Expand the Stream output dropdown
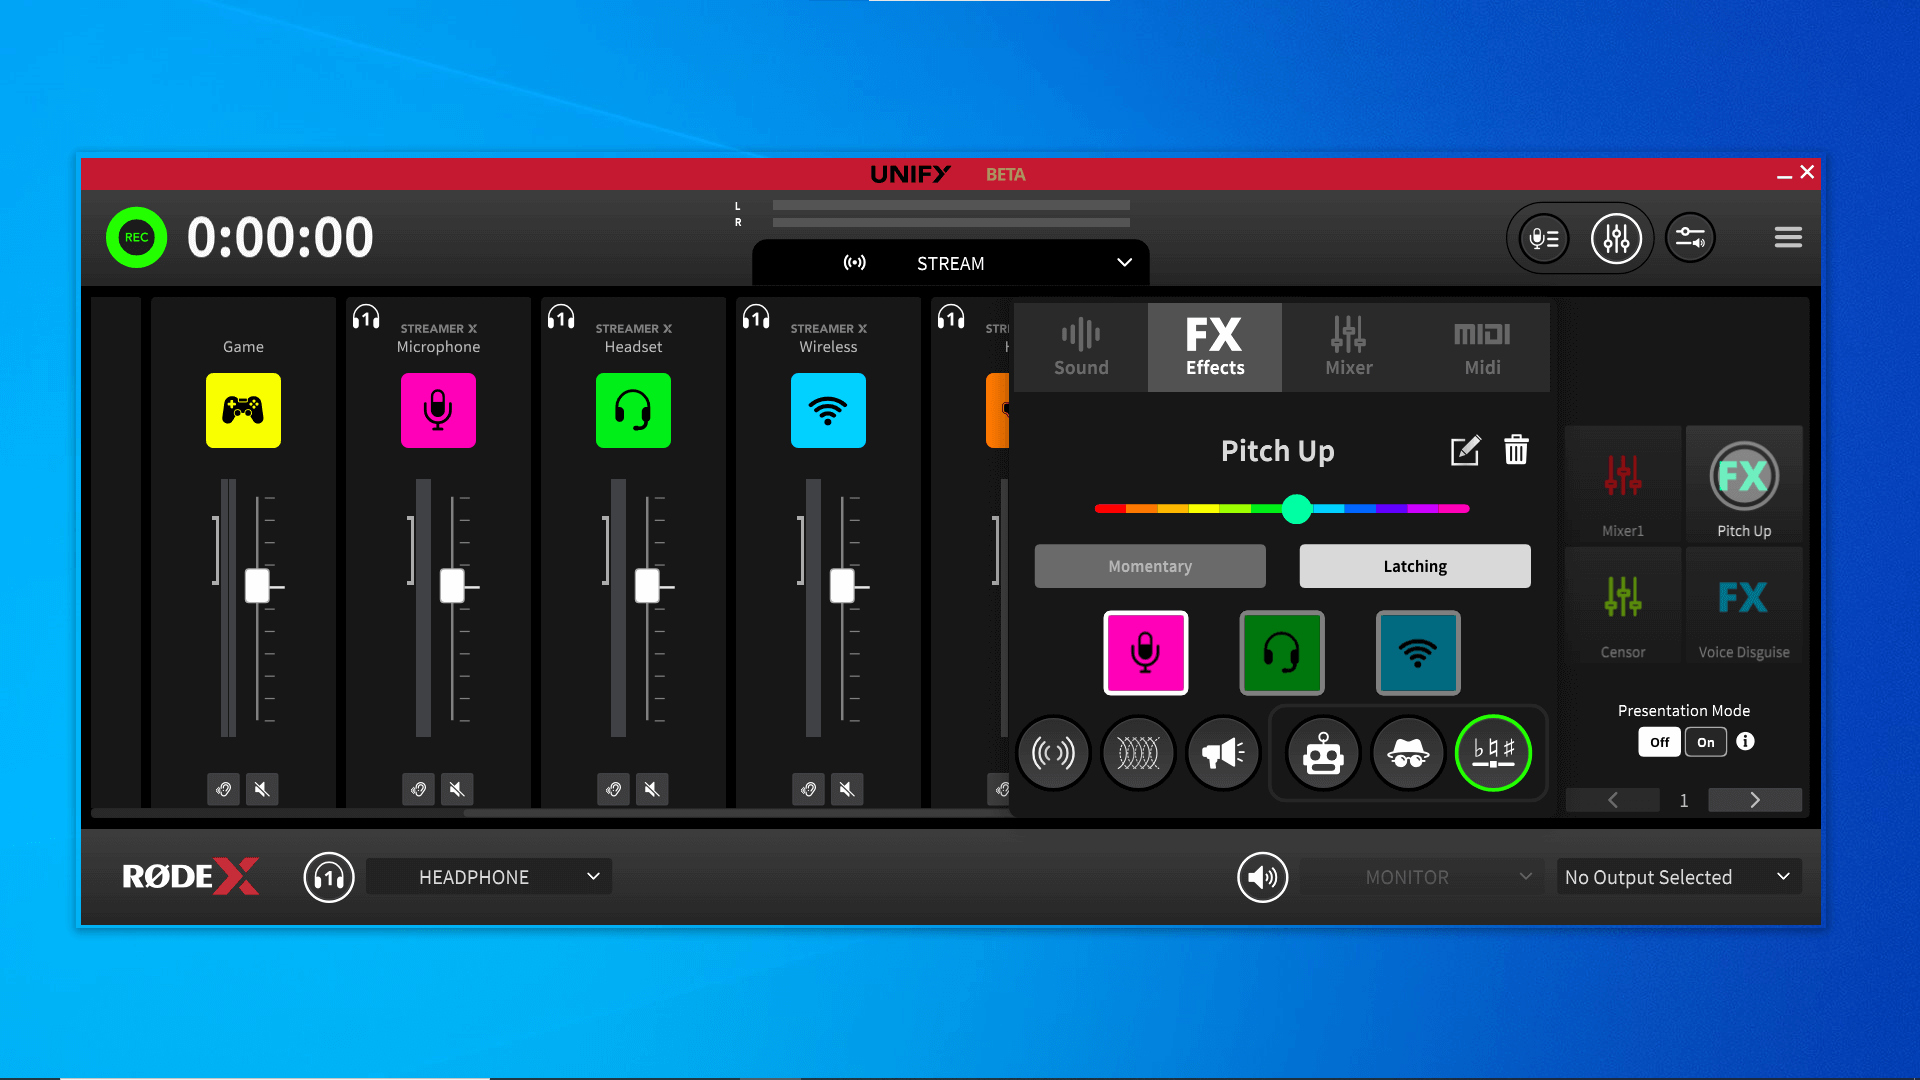This screenshot has height=1080, width=1920. click(1125, 262)
